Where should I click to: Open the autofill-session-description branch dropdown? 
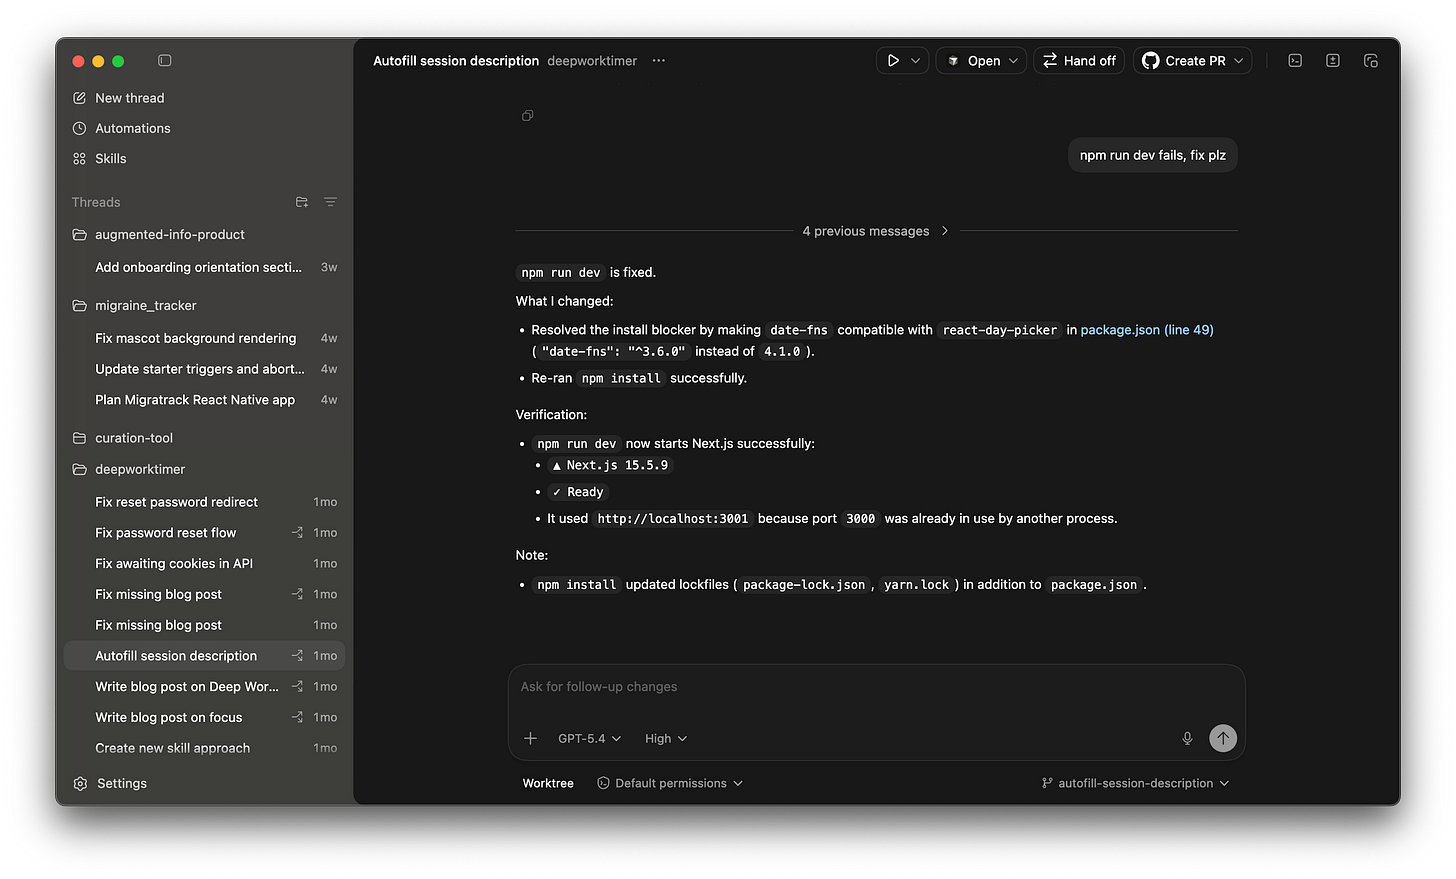click(x=1135, y=783)
